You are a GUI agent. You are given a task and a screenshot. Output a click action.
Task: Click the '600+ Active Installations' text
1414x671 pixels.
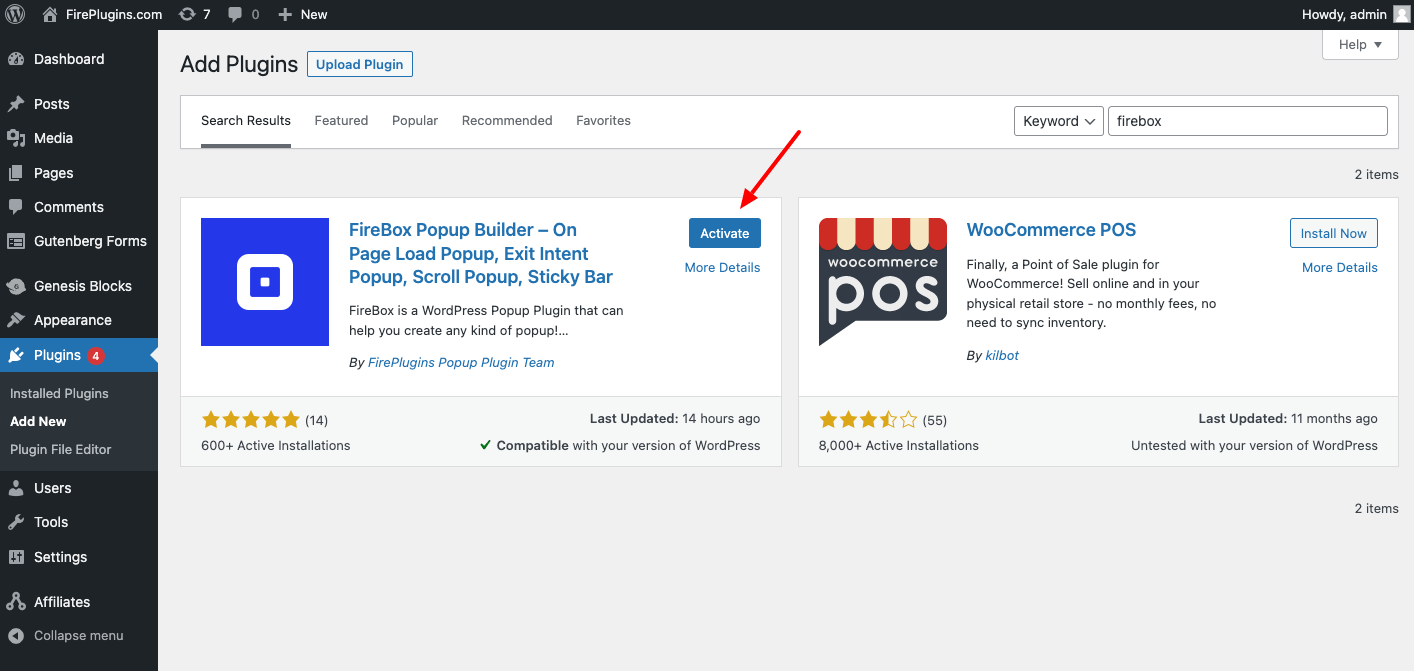click(276, 446)
